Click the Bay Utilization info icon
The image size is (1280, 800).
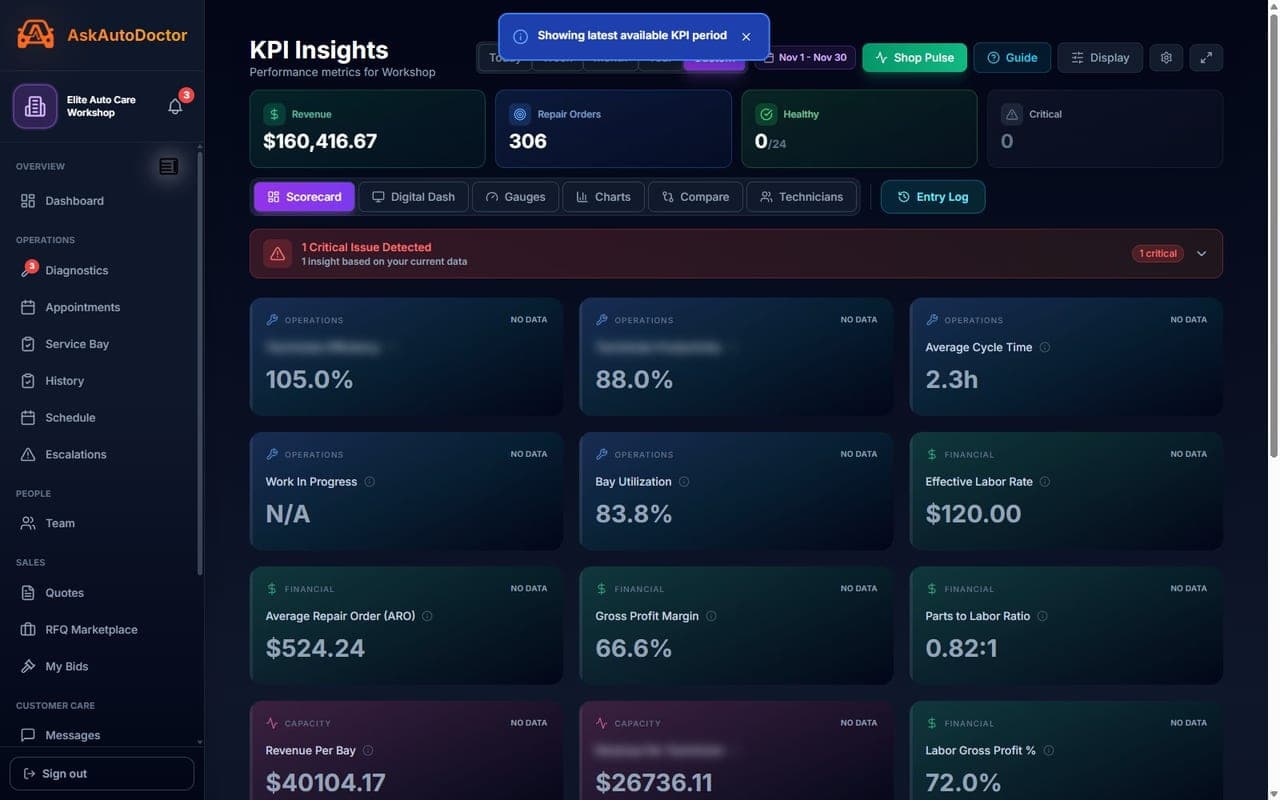684,482
